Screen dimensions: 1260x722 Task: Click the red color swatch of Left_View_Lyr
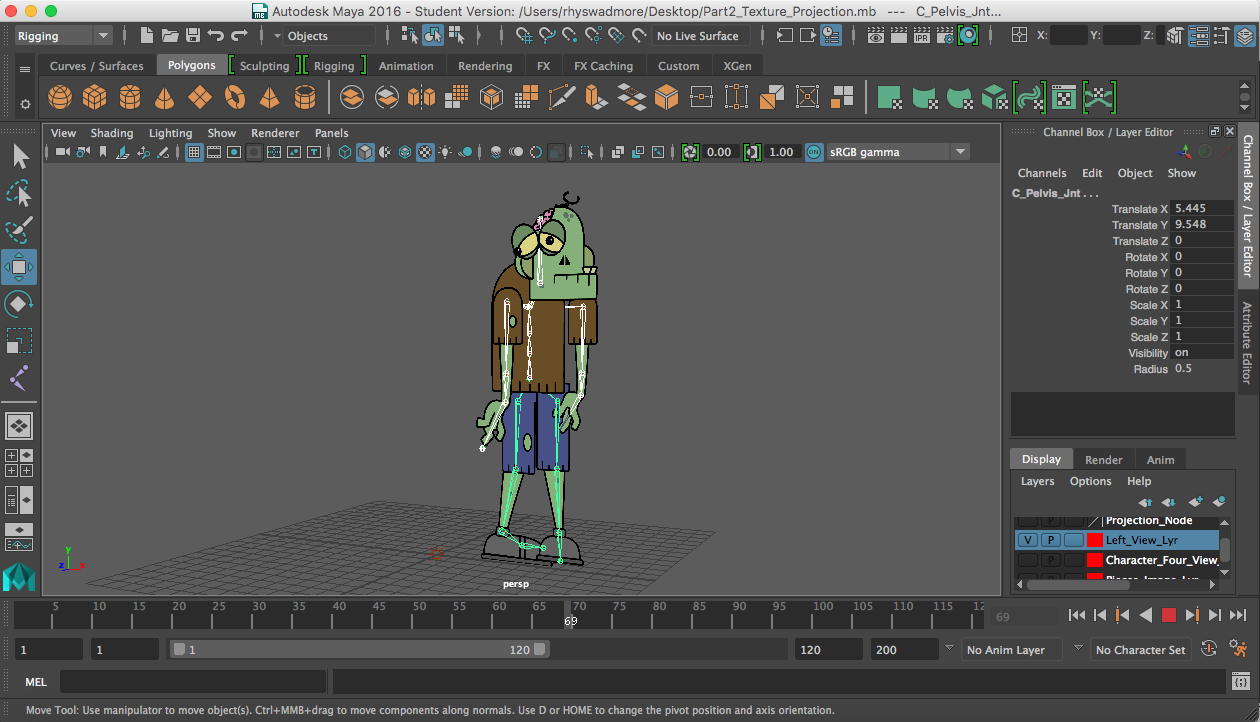[1094, 540]
